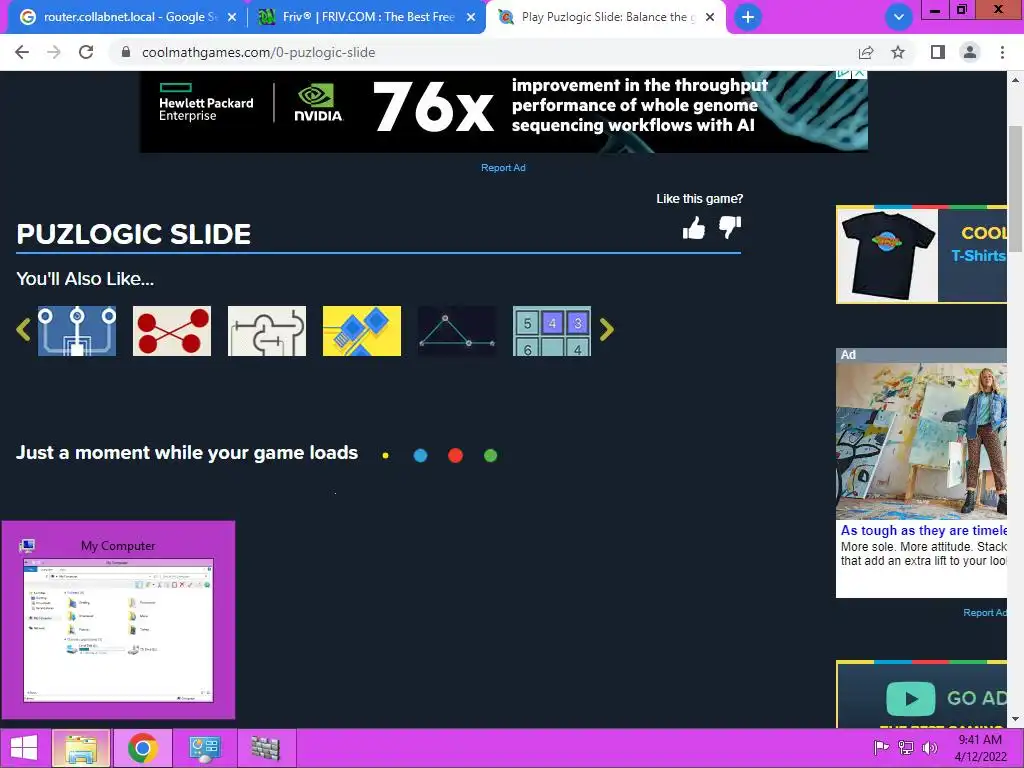Viewport: 1024px width, 768px height.
Task: Open the browser side panel
Action: 938,52
